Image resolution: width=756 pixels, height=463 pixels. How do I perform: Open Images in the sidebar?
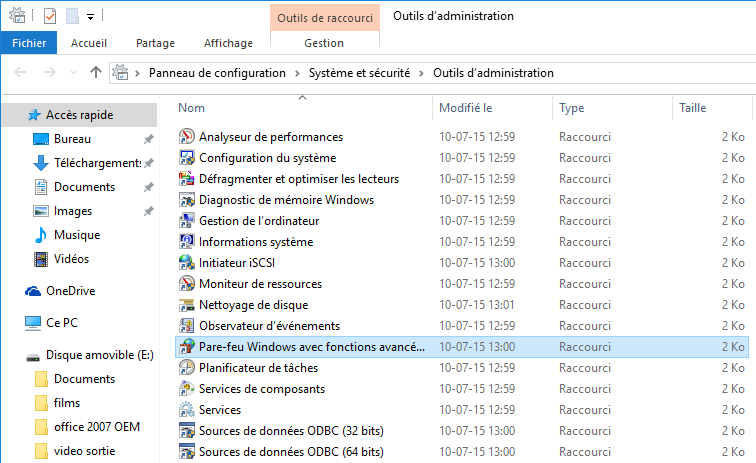pyautogui.click(x=73, y=211)
